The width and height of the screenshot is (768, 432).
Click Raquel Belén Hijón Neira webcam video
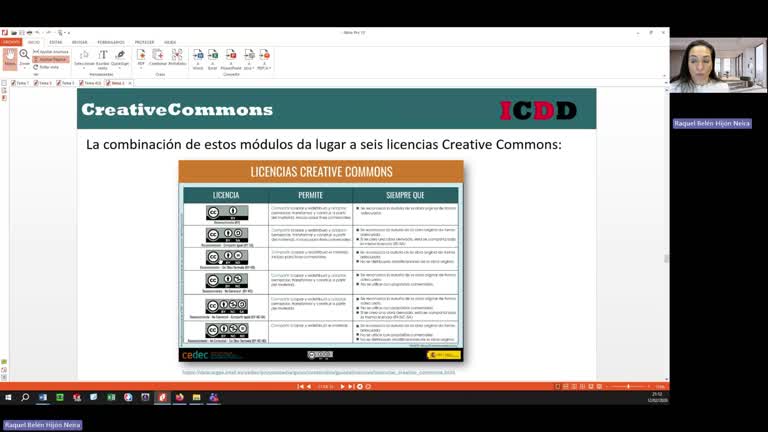tap(719, 65)
